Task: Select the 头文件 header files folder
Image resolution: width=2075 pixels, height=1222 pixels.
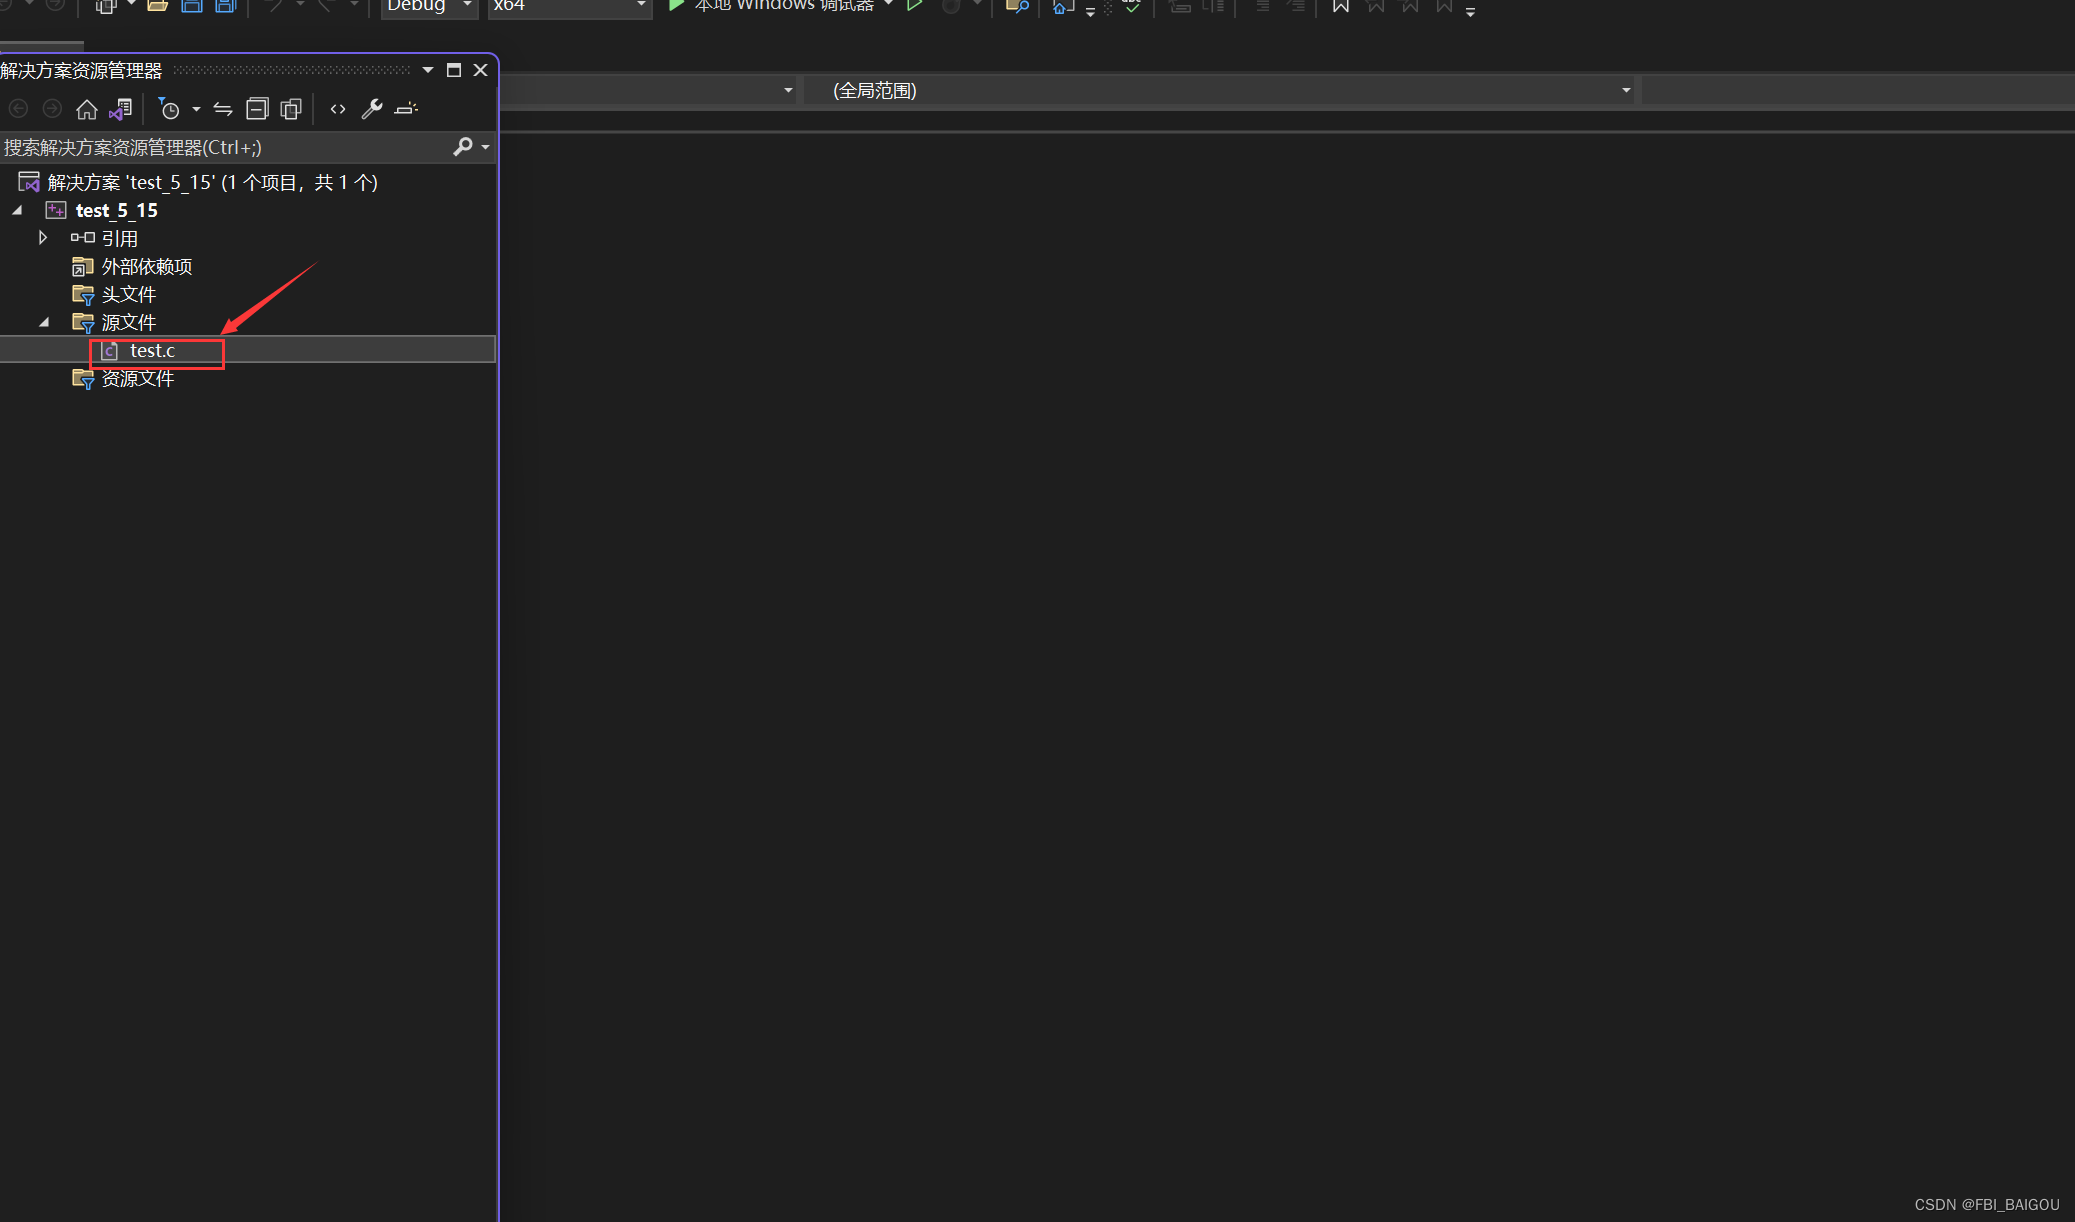Action: tap(128, 295)
